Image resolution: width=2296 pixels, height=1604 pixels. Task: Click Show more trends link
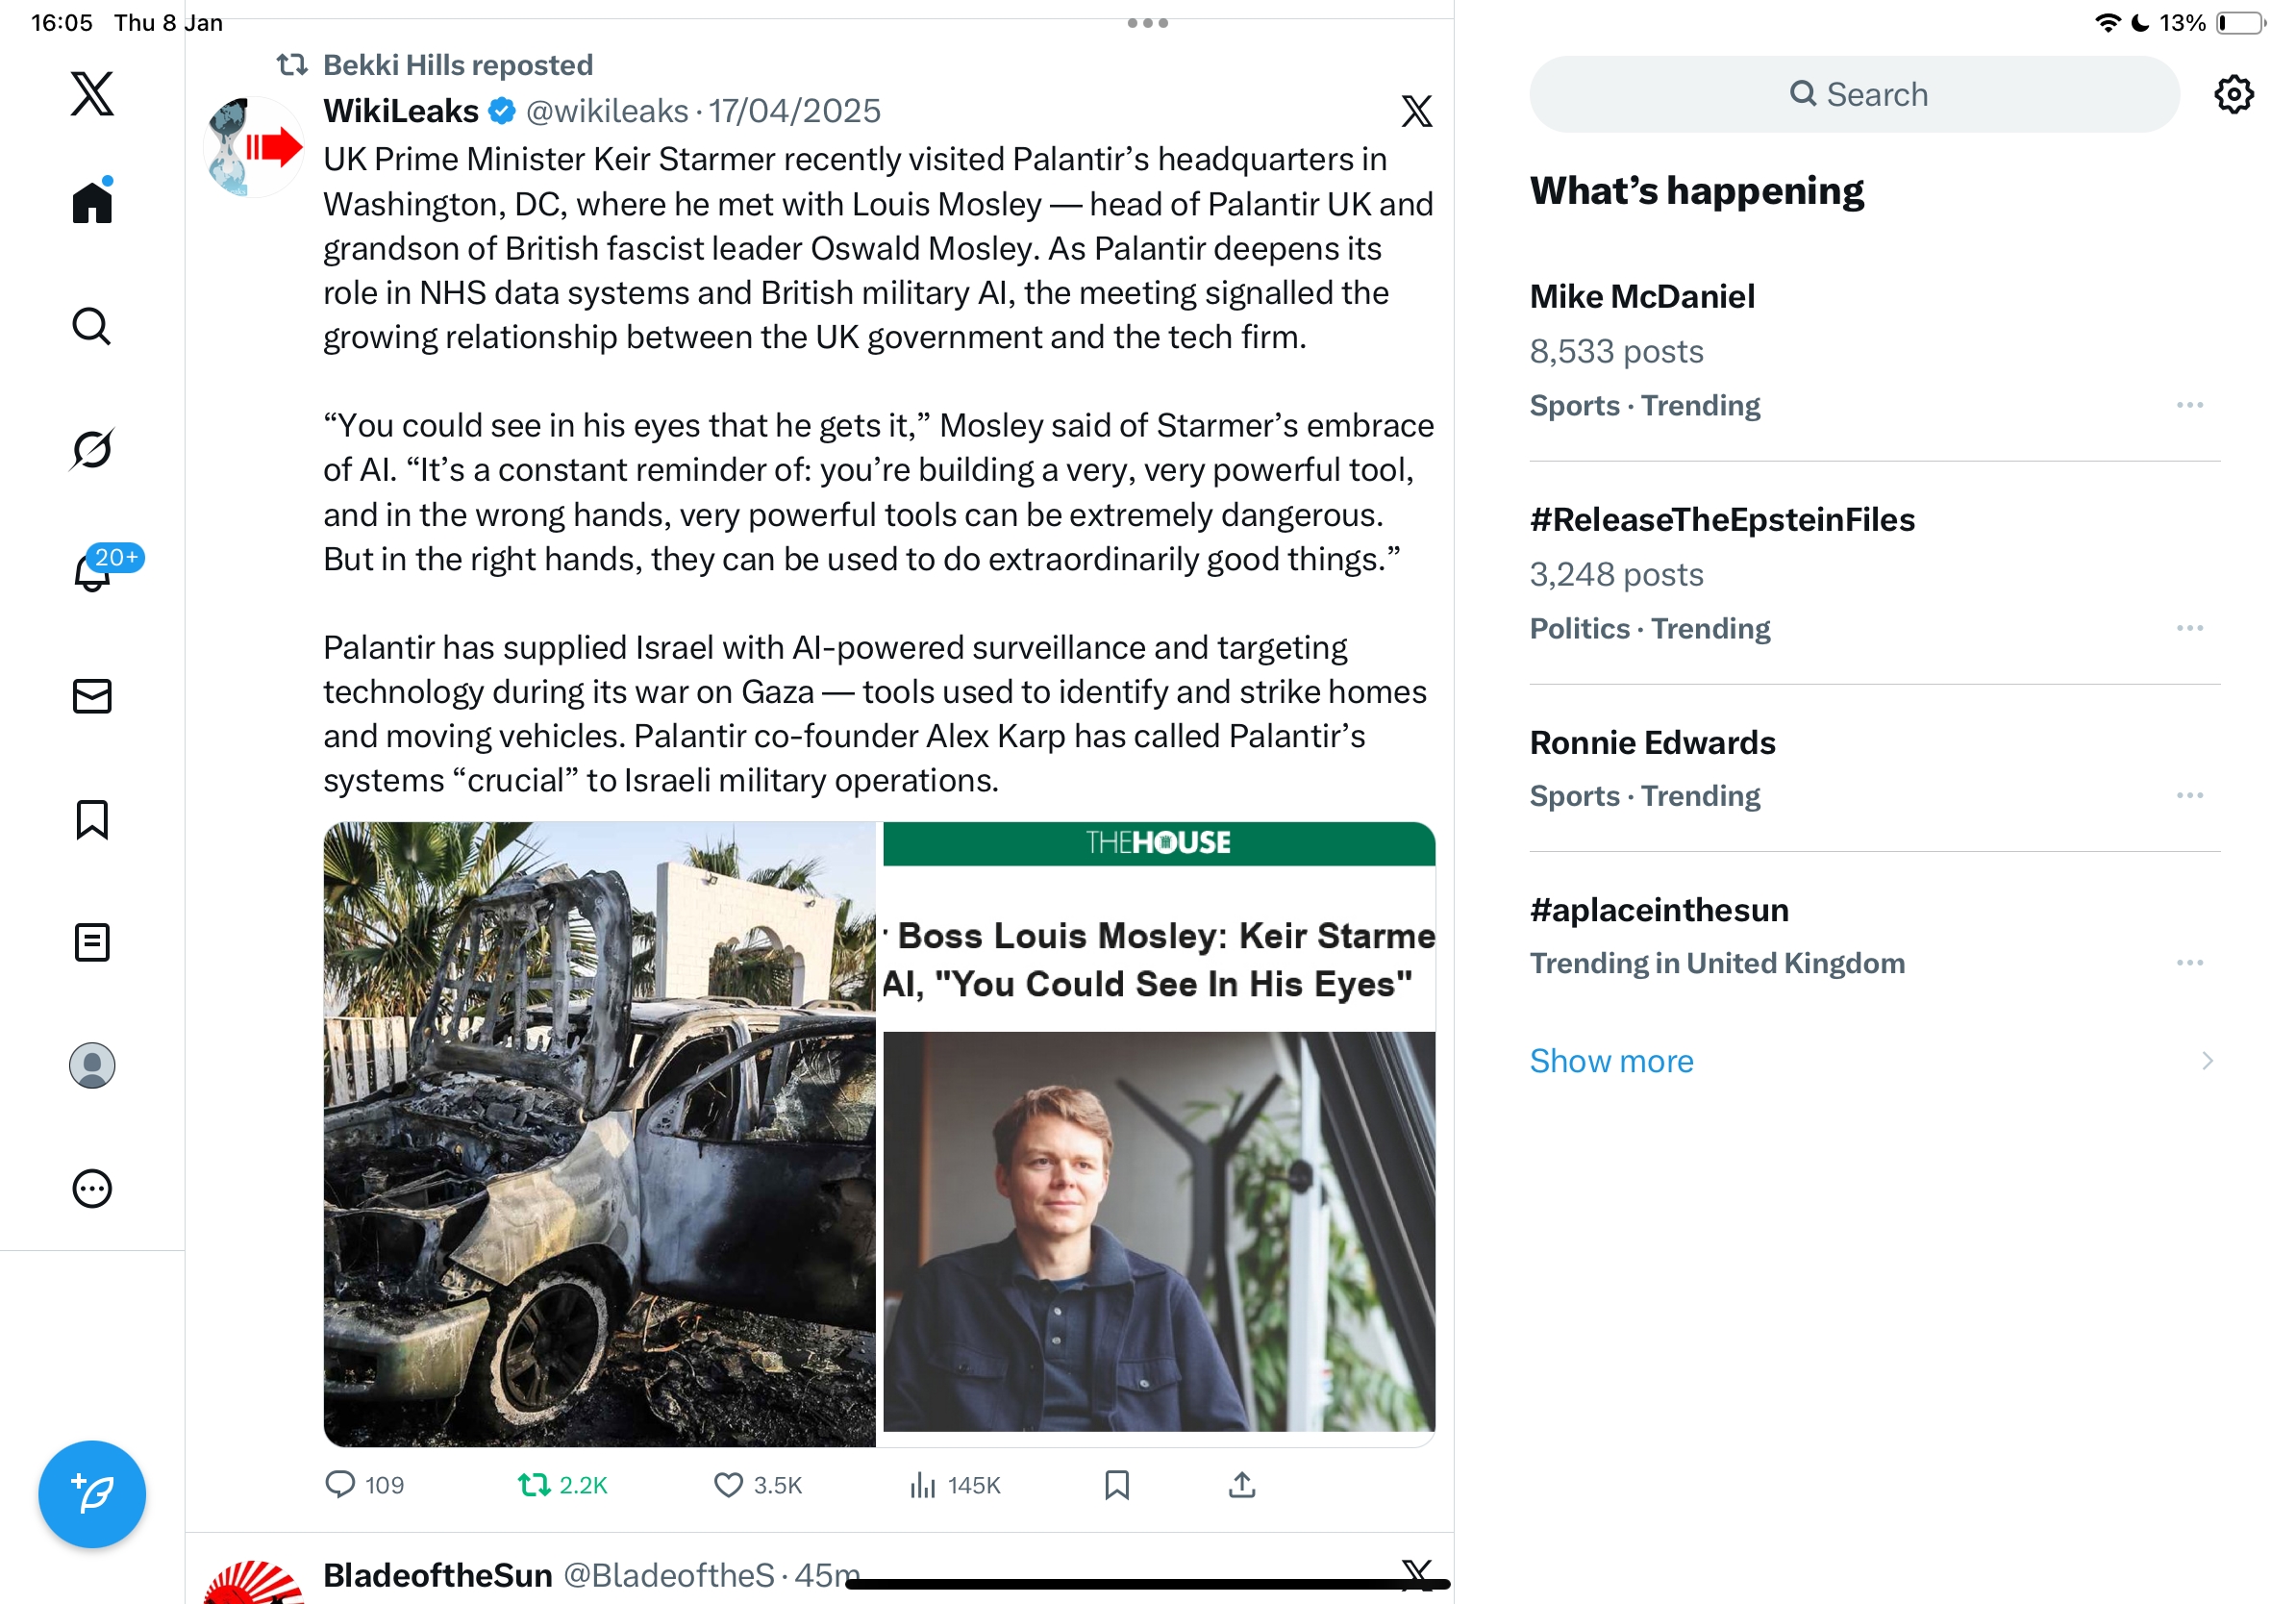[1611, 1061]
